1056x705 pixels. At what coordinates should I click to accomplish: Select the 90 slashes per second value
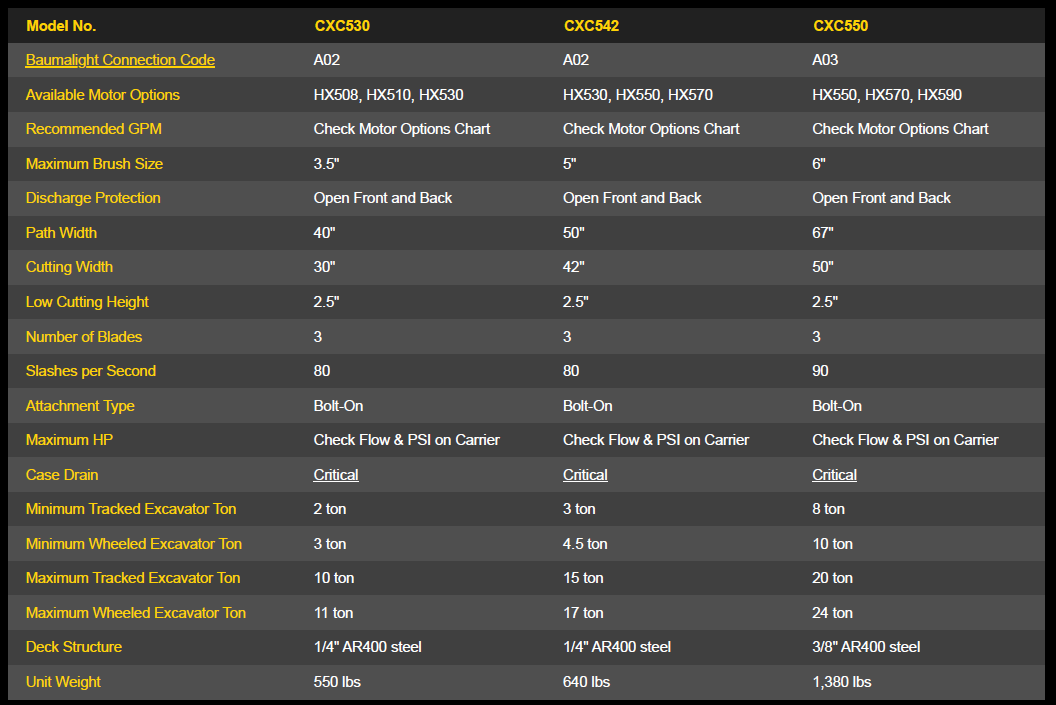click(821, 371)
